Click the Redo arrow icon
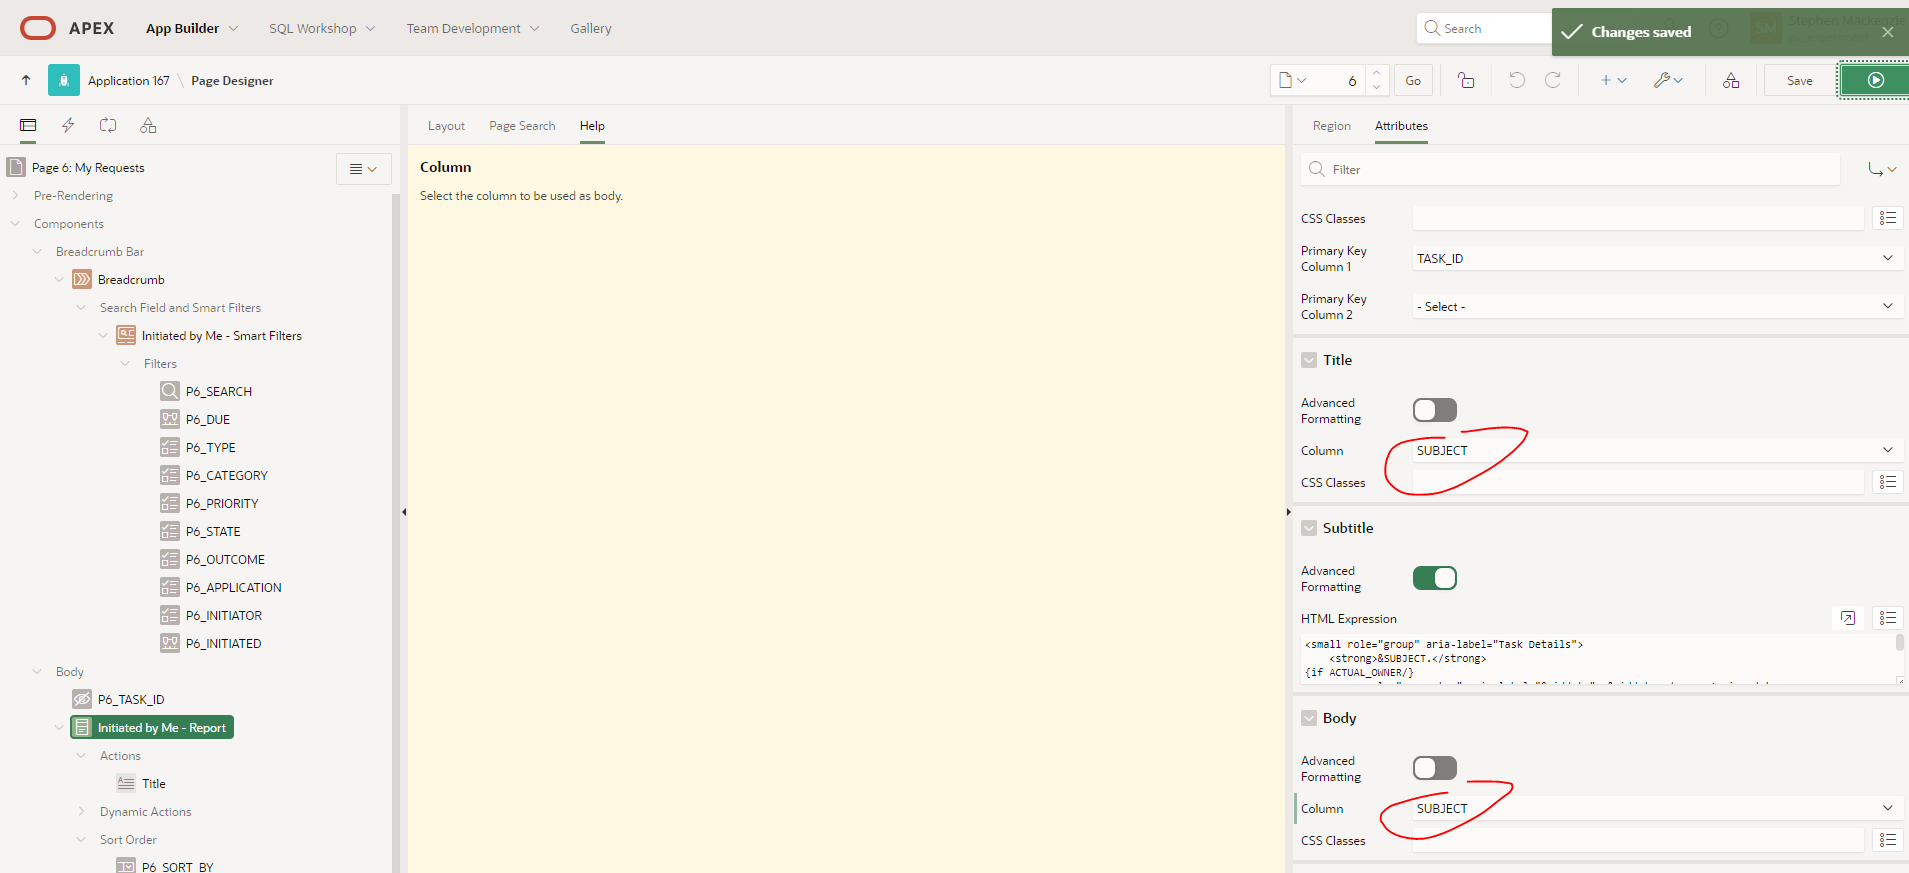Viewport: 1909px width, 873px height. point(1553,80)
